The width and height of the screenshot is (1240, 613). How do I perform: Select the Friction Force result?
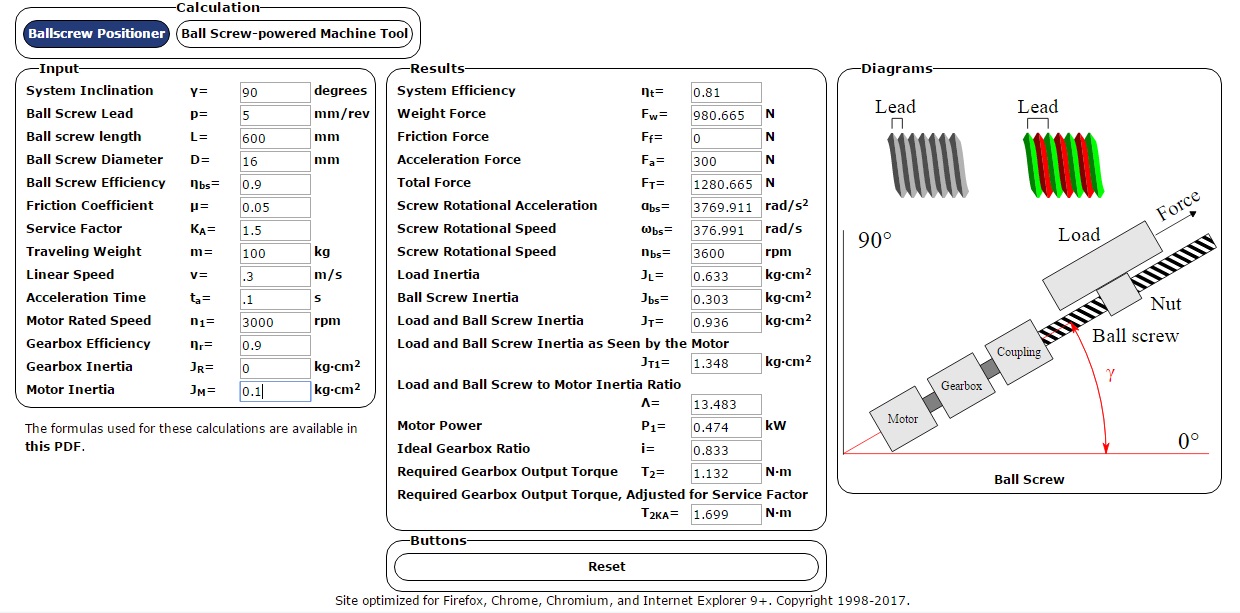tap(727, 138)
